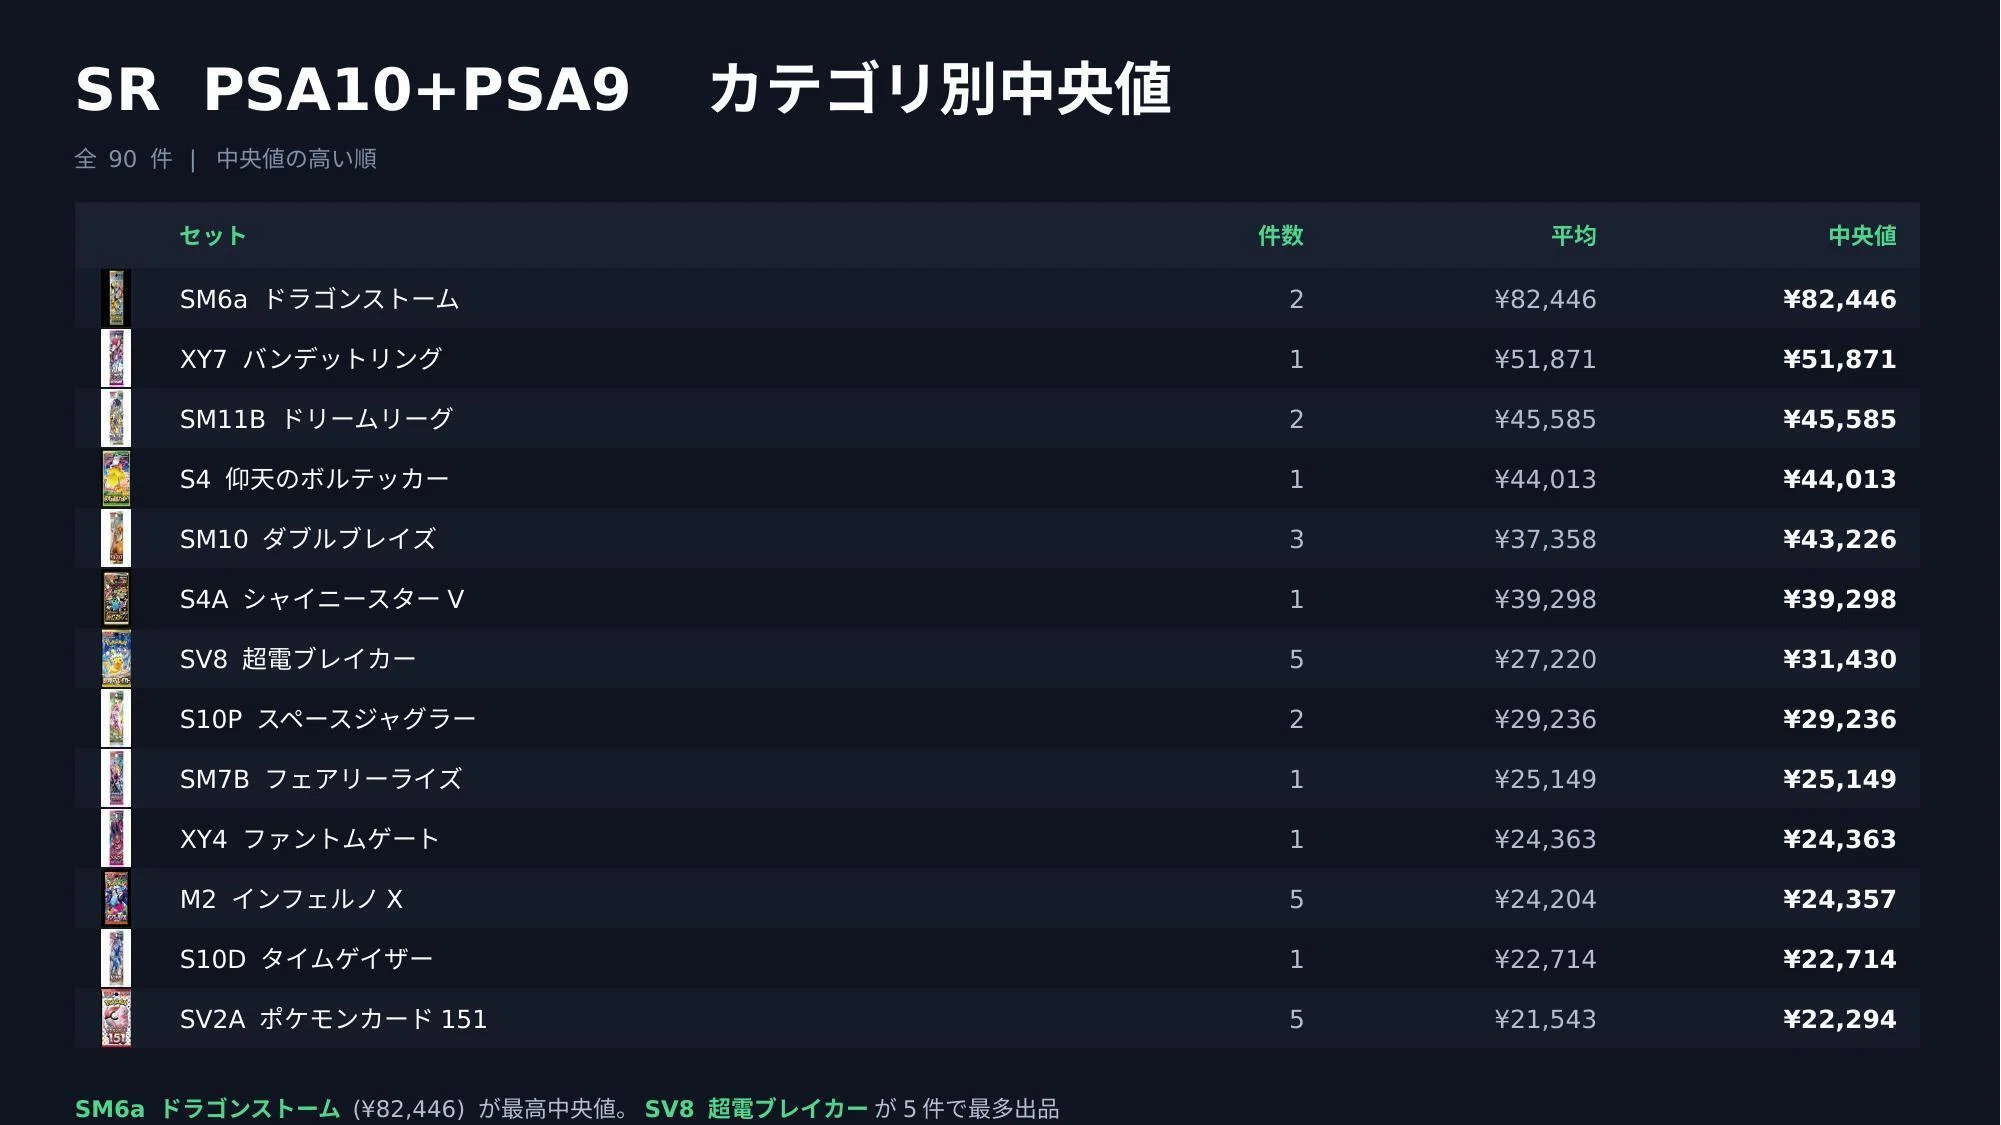Click the S4 仰天のボルテッカー pack image

pos(116,478)
